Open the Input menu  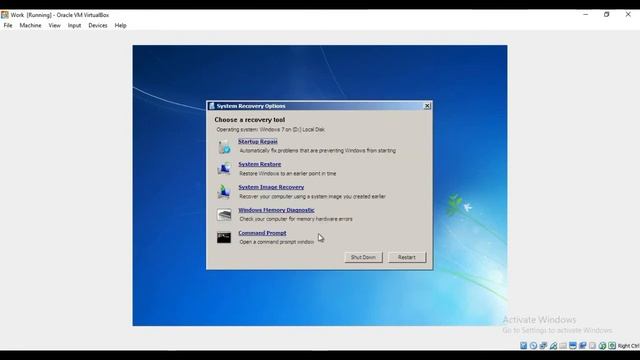pyautogui.click(x=74, y=25)
